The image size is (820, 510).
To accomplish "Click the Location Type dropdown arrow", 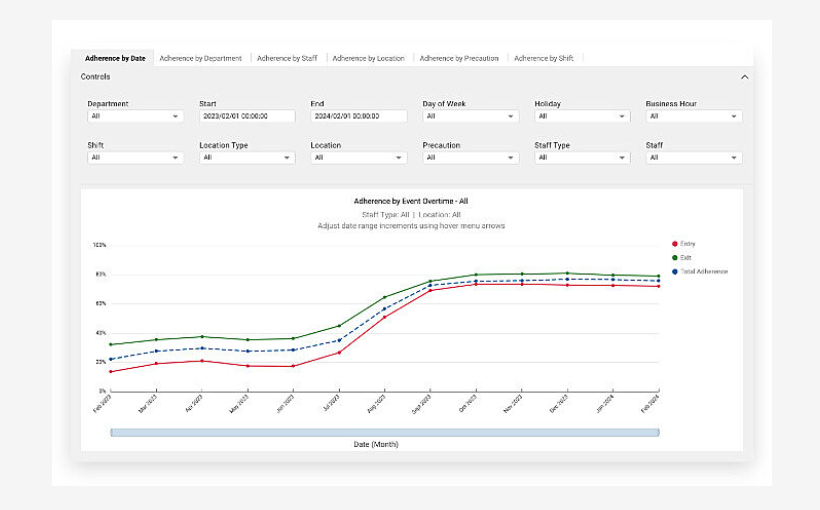I will 288,157.
